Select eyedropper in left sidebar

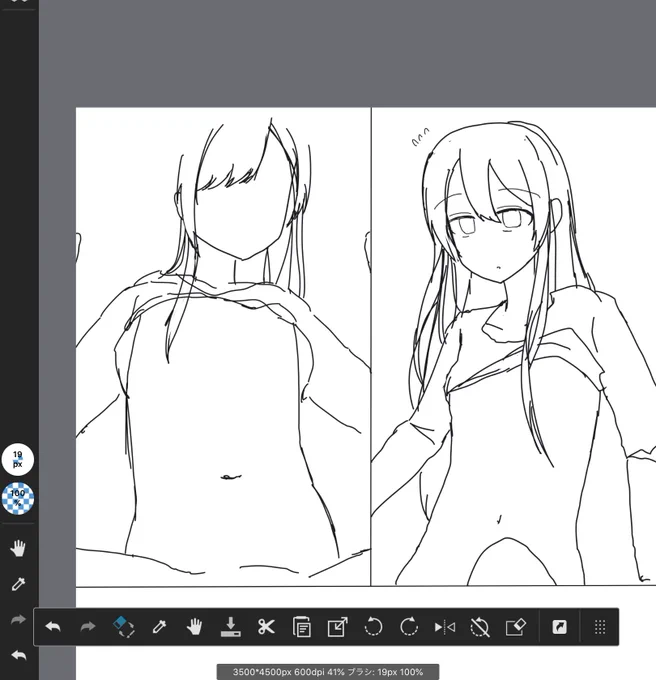[18, 584]
